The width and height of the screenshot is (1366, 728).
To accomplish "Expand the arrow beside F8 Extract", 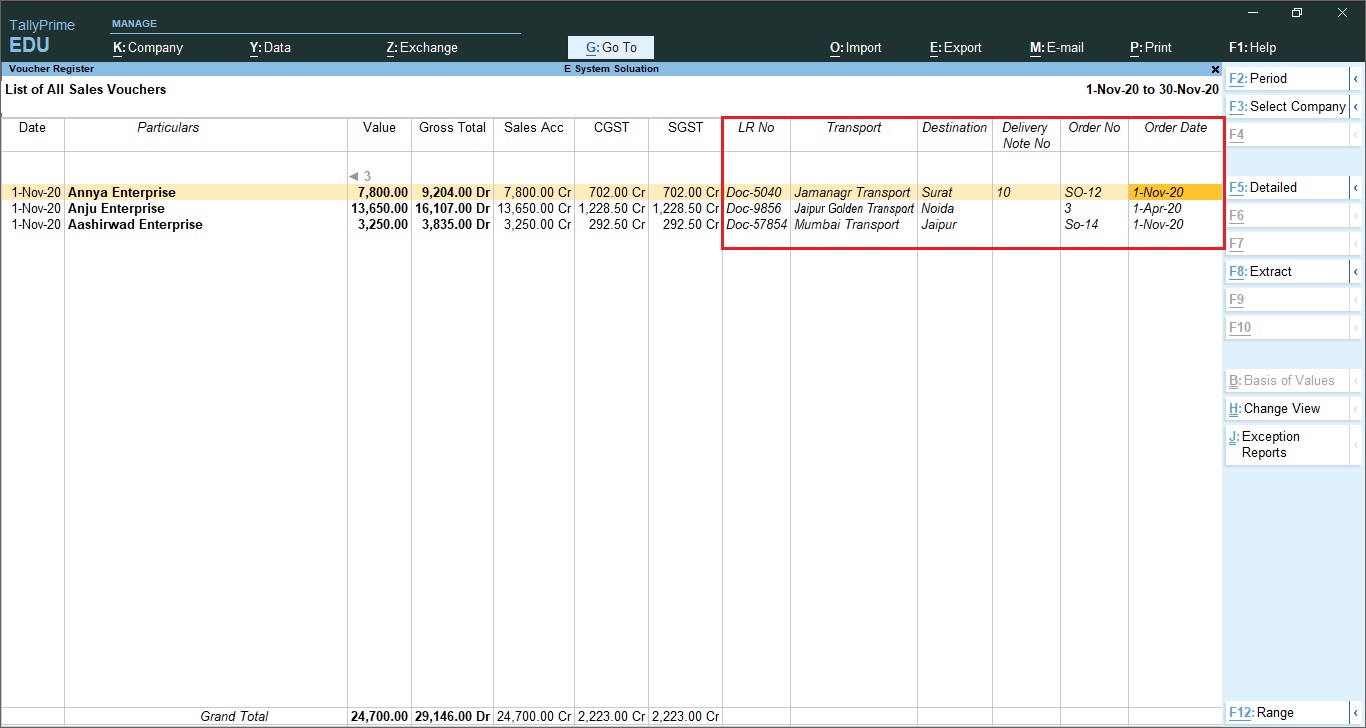I will pos(1355,271).
